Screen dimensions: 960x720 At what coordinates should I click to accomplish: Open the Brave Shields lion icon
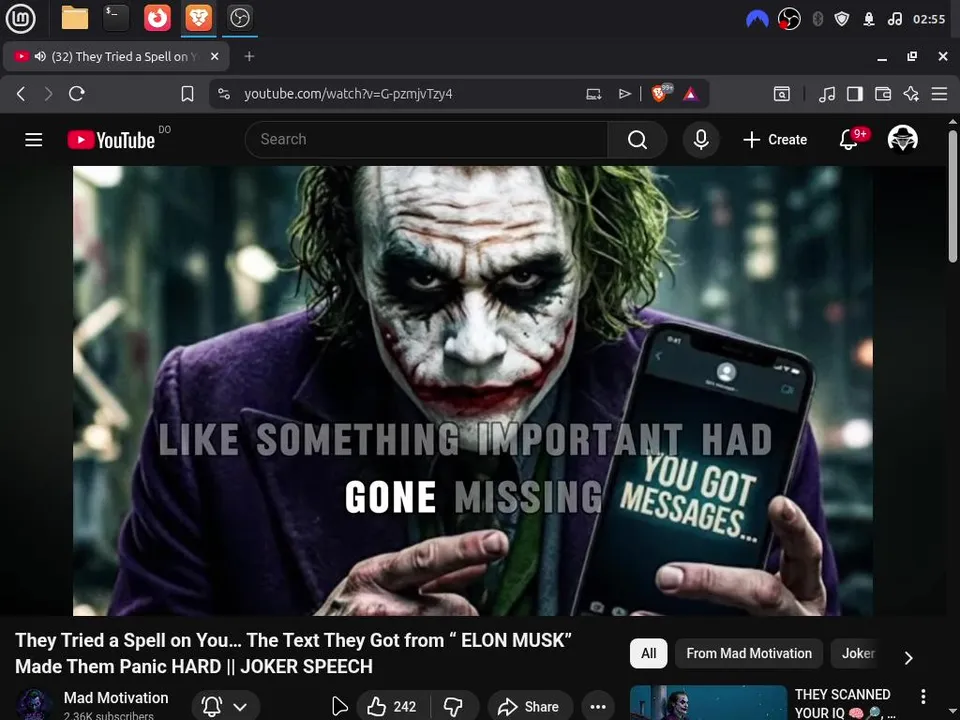click(x=661, y=93)
